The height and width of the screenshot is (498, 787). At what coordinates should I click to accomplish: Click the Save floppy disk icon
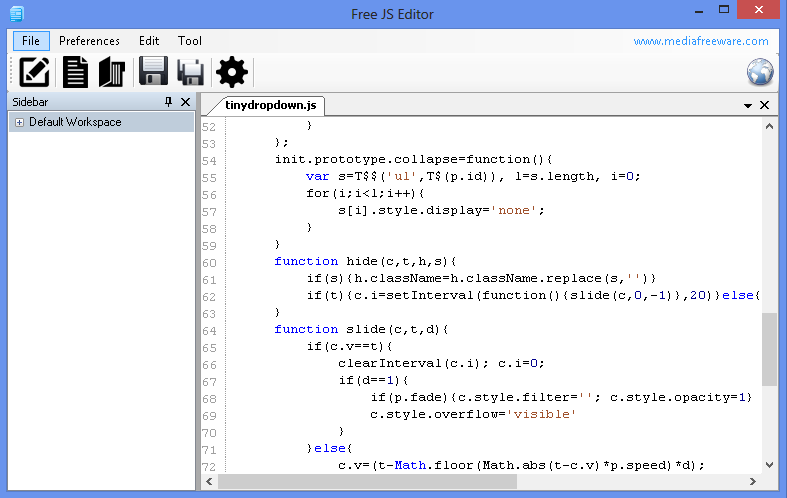pos(153,71)
